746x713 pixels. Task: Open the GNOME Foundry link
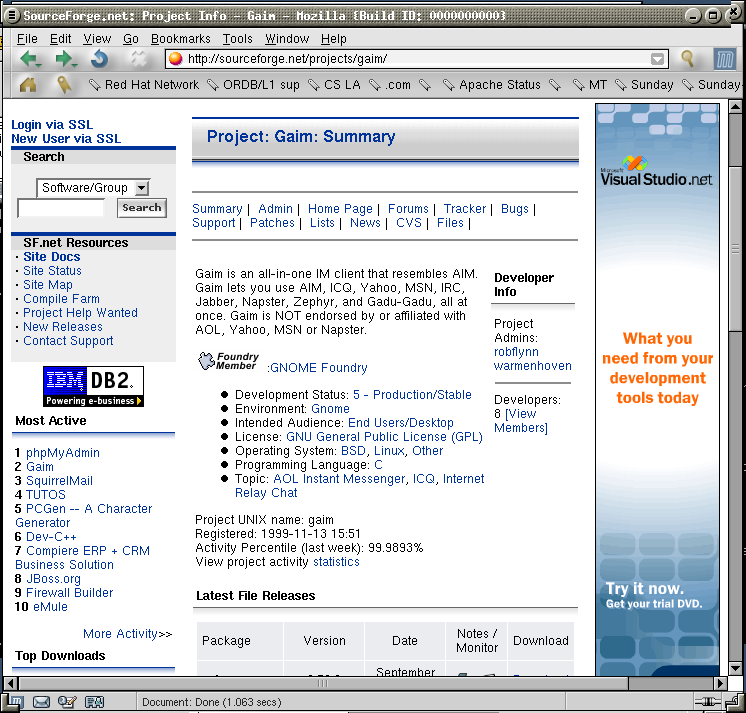point(319,368)
